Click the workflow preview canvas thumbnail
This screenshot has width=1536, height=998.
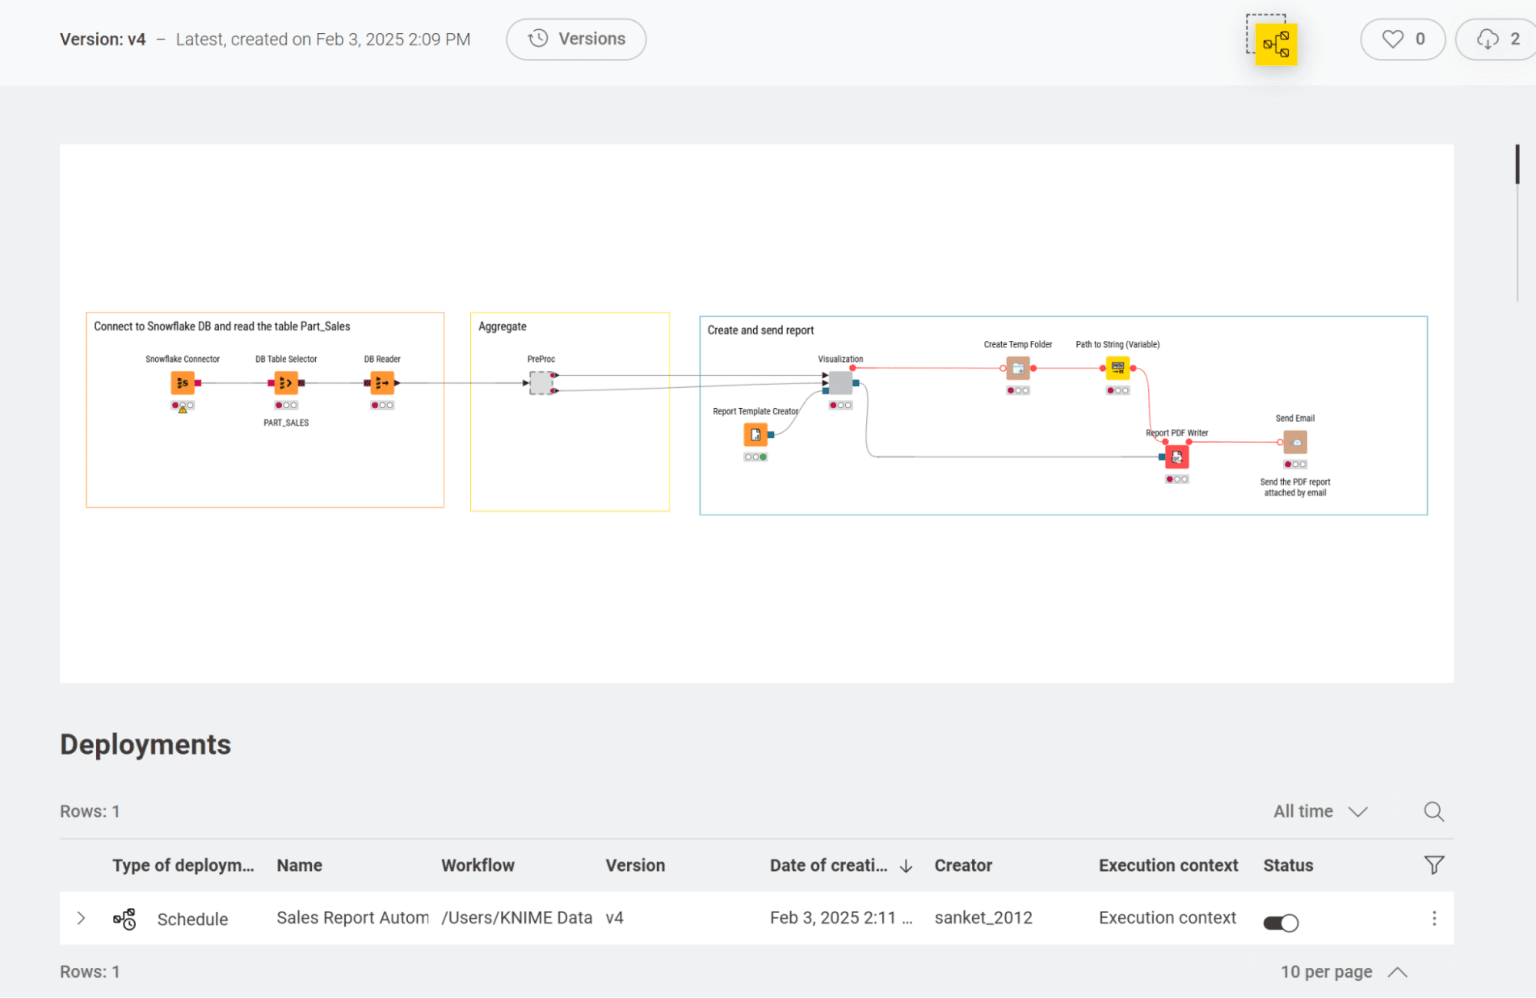[756, 414]
